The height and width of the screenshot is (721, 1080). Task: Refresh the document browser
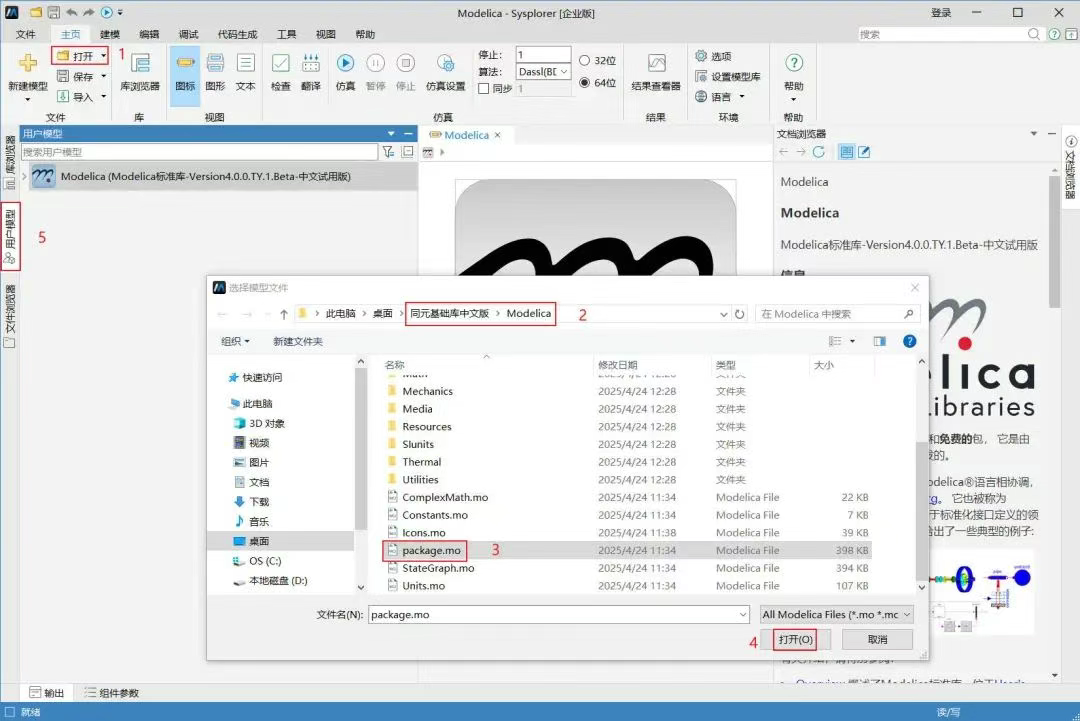pyautogui.click(x=818, y=151)
